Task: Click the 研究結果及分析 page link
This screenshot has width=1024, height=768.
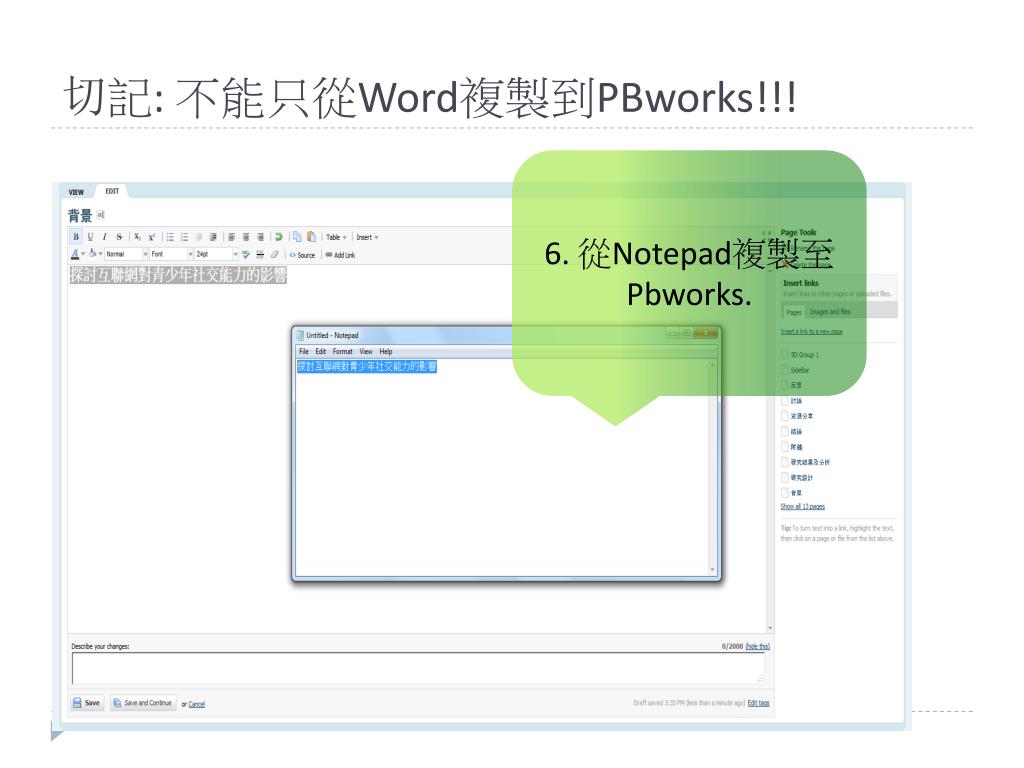Action: coord(810,462)
